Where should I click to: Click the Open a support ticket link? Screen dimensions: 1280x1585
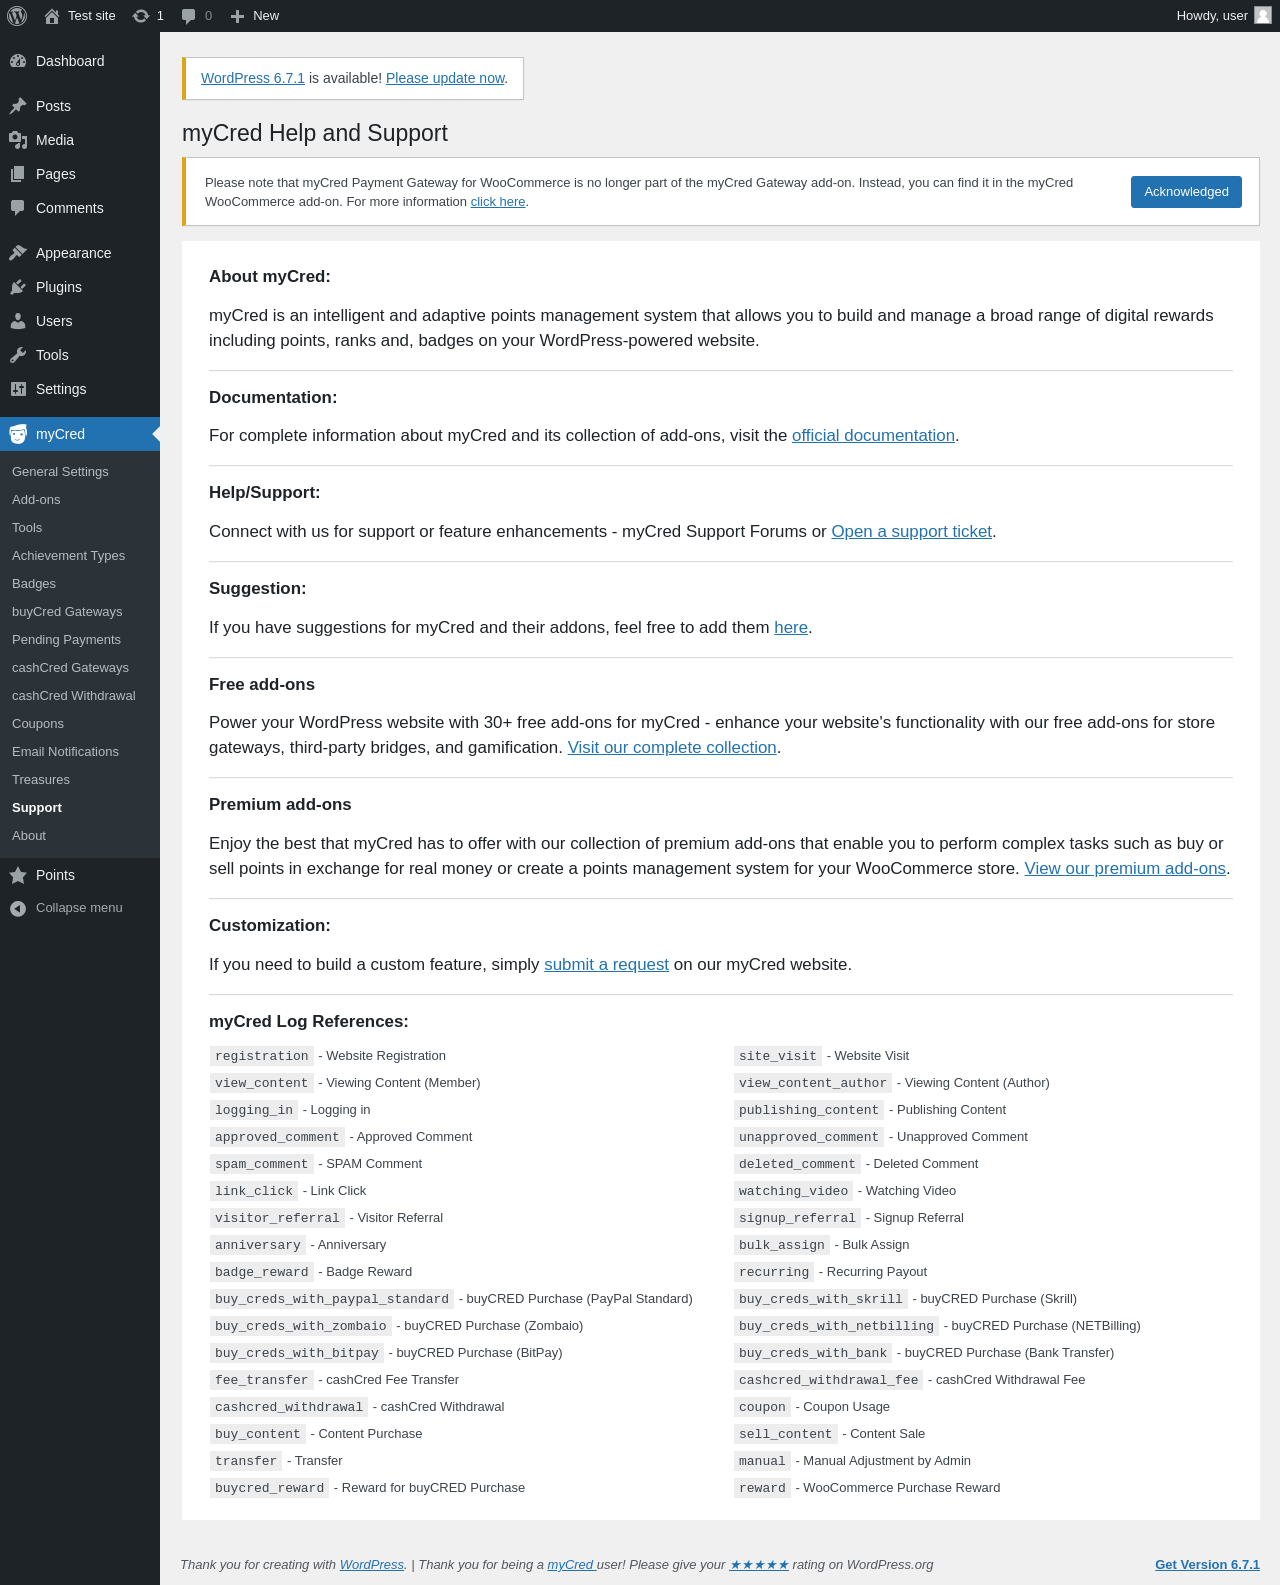pos(911,532)
